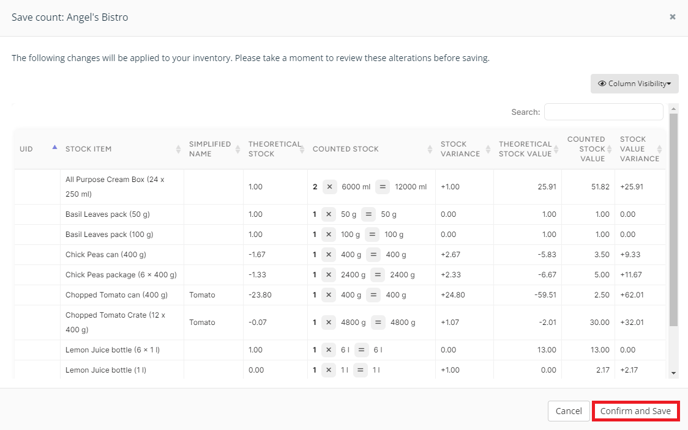Sort by Stock Value Variance column
This screenshot has height=430, width=688.
(x=640, y=149)
